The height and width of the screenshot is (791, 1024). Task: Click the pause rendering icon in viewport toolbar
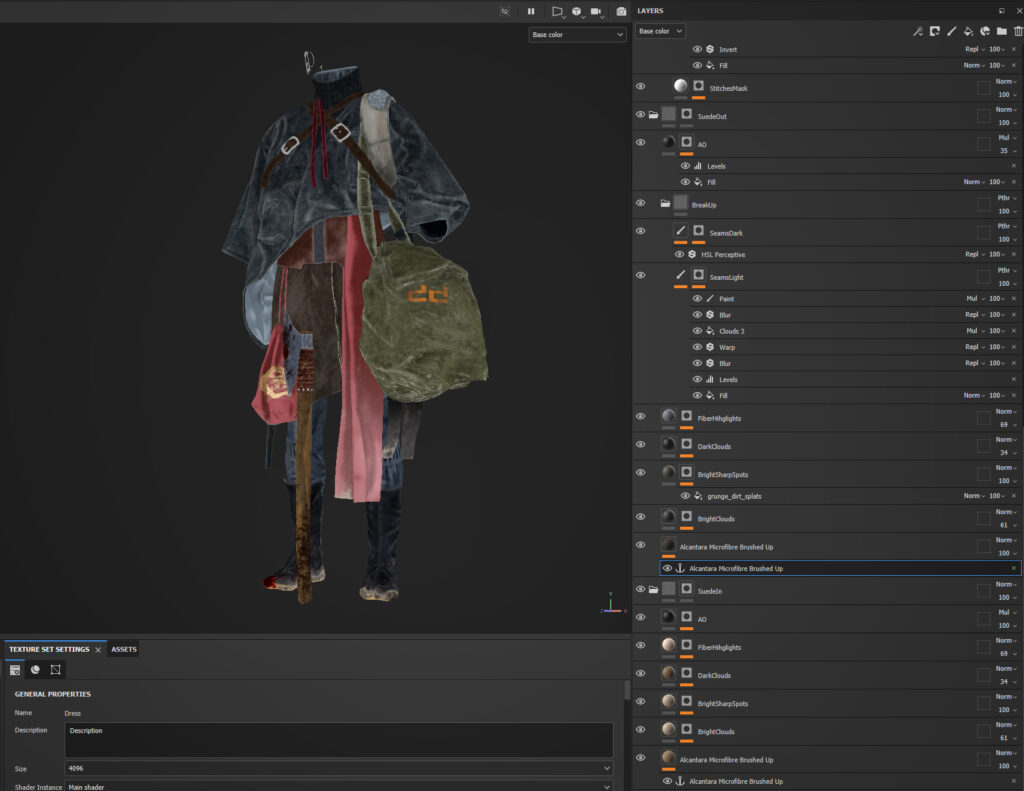click(x=531, y=11)
